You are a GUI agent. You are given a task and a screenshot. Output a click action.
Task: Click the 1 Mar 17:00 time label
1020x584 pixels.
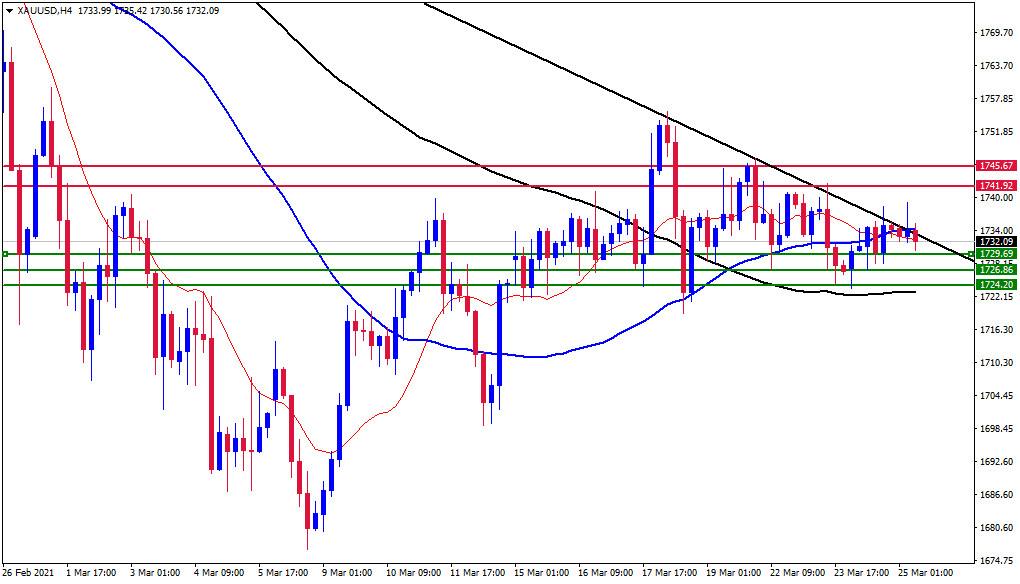[91, 573]
